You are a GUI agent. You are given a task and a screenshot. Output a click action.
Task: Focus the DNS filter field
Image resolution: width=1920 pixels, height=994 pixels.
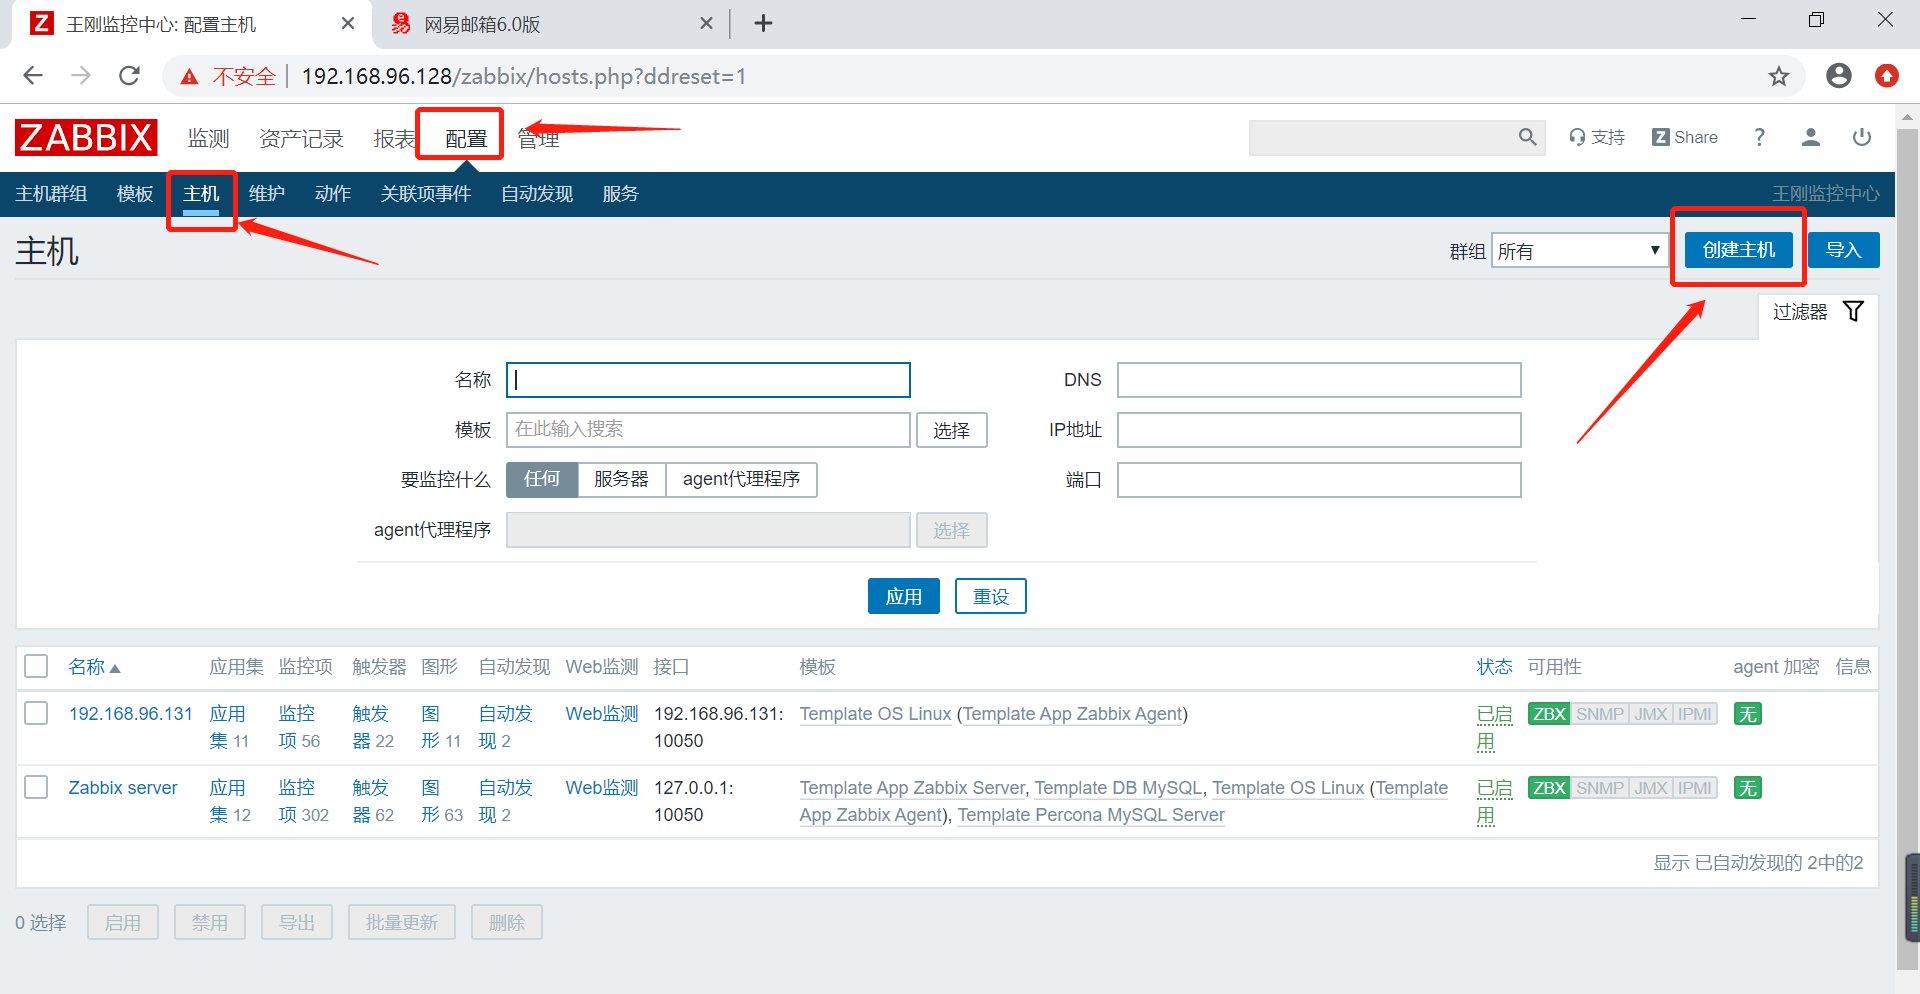click(x=1319, y=380)
